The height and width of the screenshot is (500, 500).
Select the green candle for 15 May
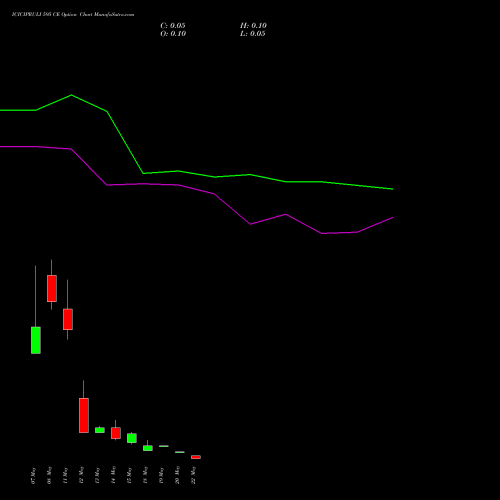click(132, 438)
